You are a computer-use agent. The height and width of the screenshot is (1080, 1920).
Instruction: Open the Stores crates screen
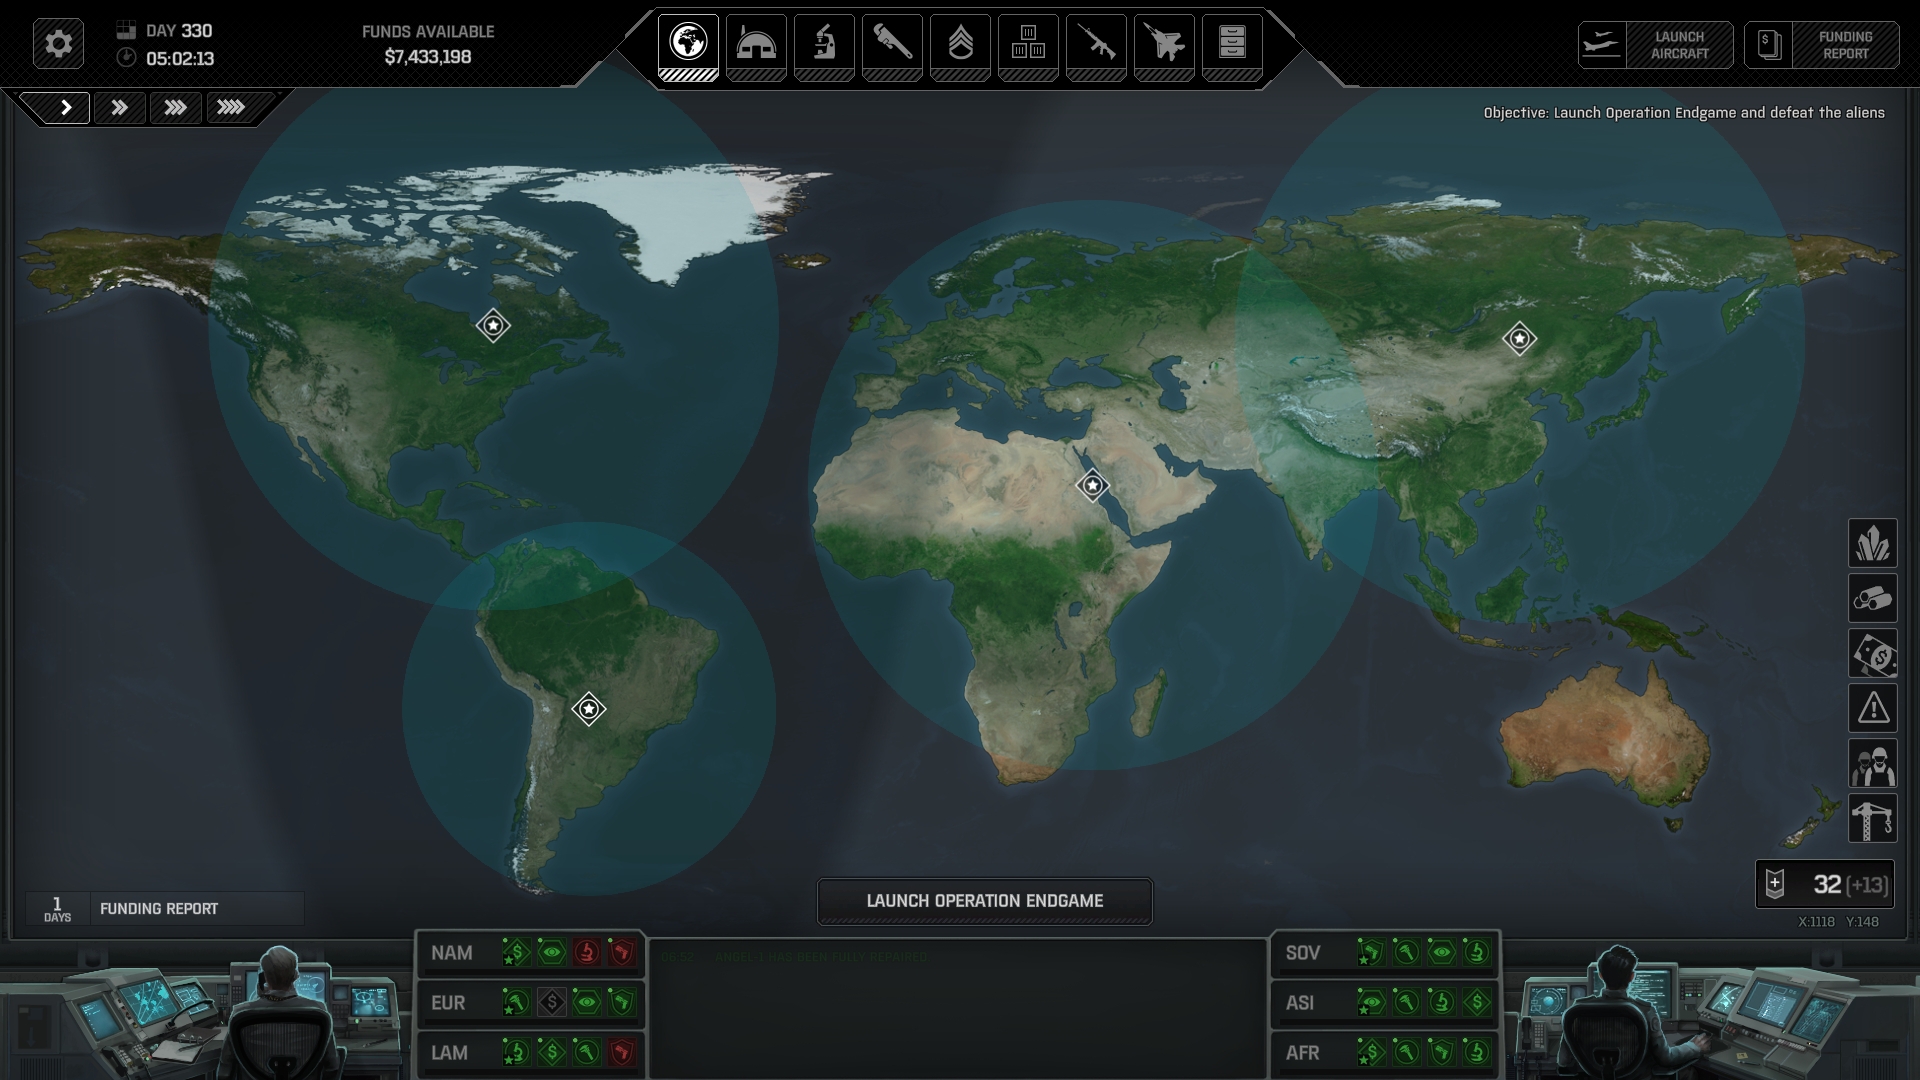click(1028, 45)
